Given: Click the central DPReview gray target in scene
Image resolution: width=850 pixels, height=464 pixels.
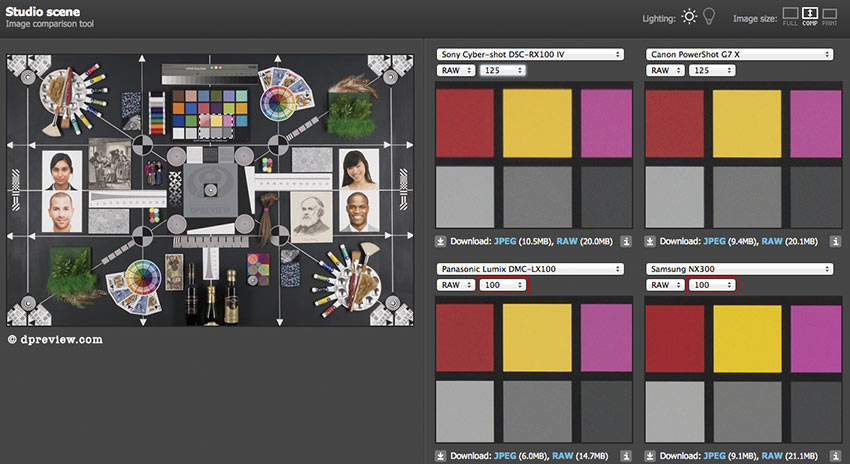Looking at the screenshot, I should point(210,190).
